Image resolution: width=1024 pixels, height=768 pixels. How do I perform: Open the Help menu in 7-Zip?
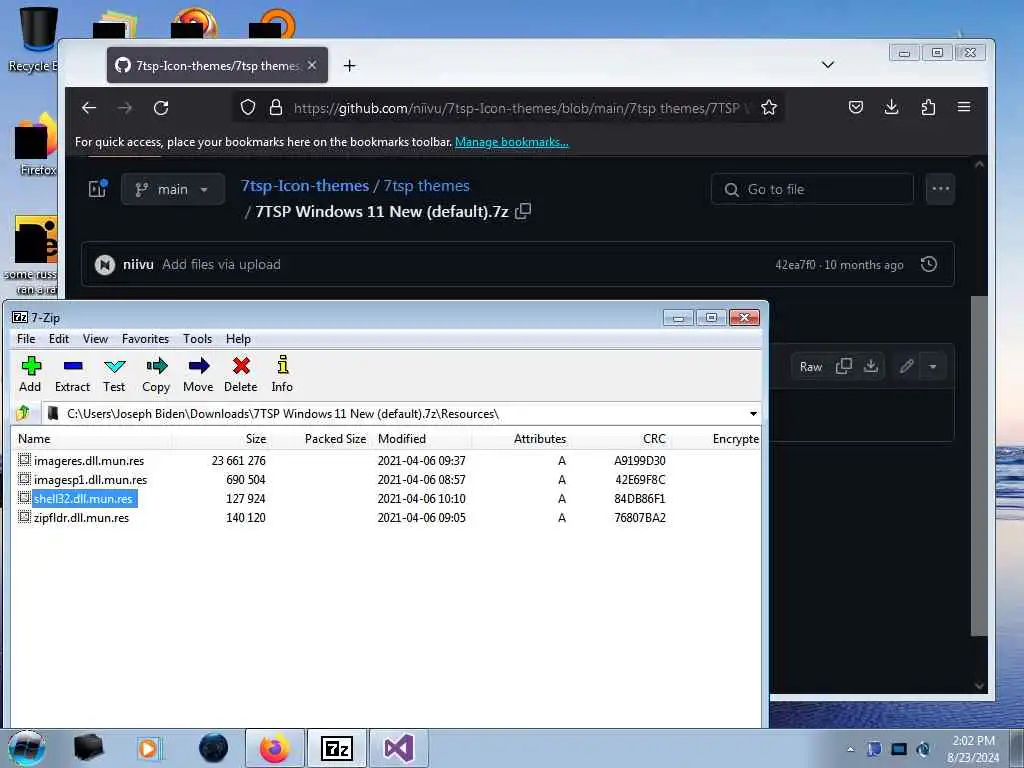pos(238,339)
